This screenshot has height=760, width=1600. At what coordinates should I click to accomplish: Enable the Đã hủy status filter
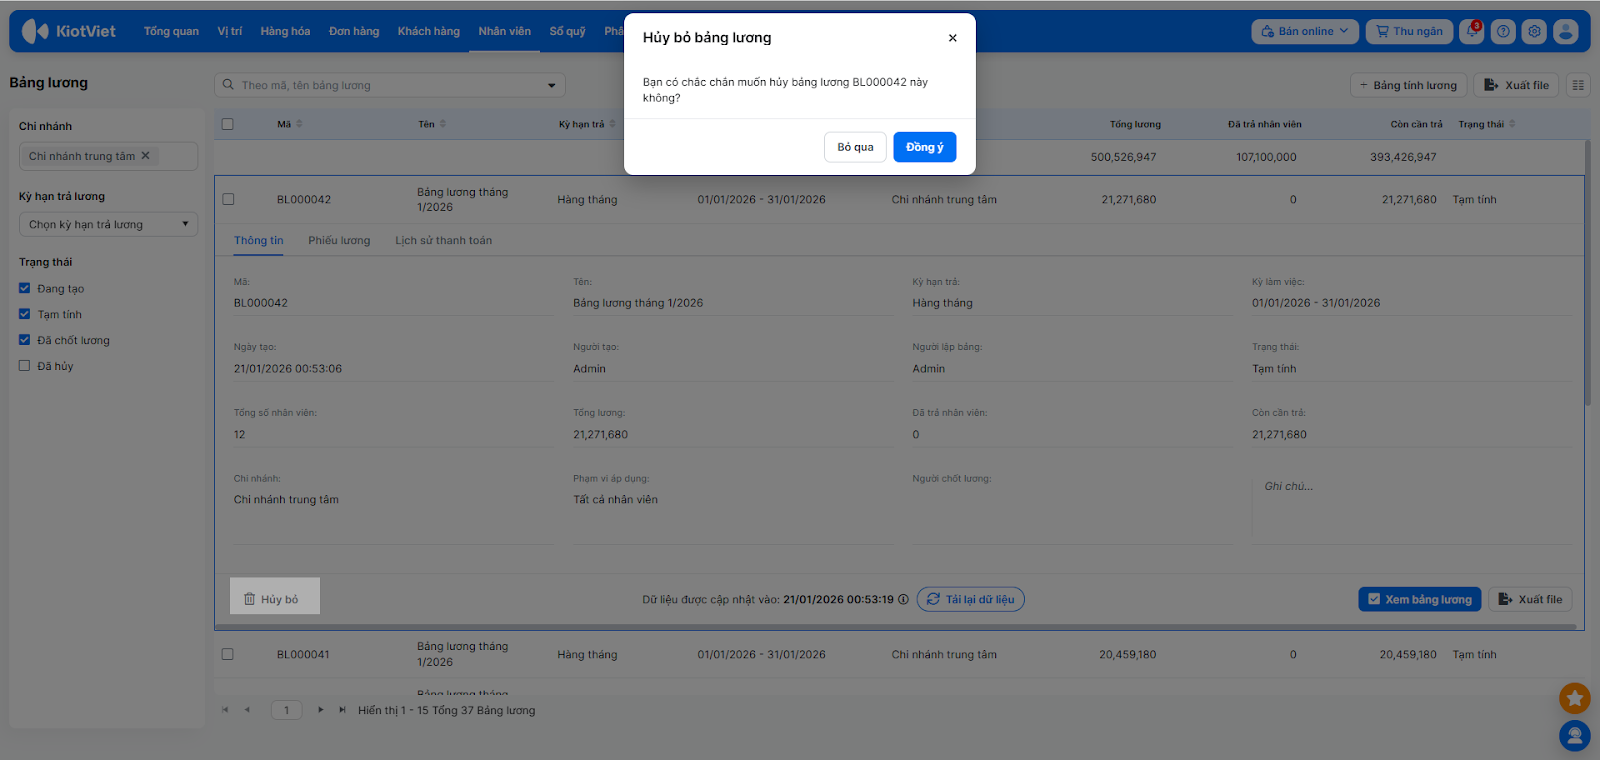coord(25,366)
